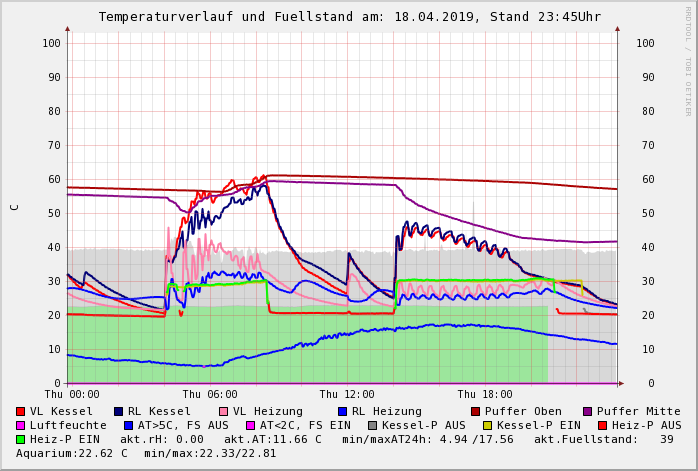Select the green Heiz-P EIN legend swatch
This screenshot has width=698, height=471.
21,439
